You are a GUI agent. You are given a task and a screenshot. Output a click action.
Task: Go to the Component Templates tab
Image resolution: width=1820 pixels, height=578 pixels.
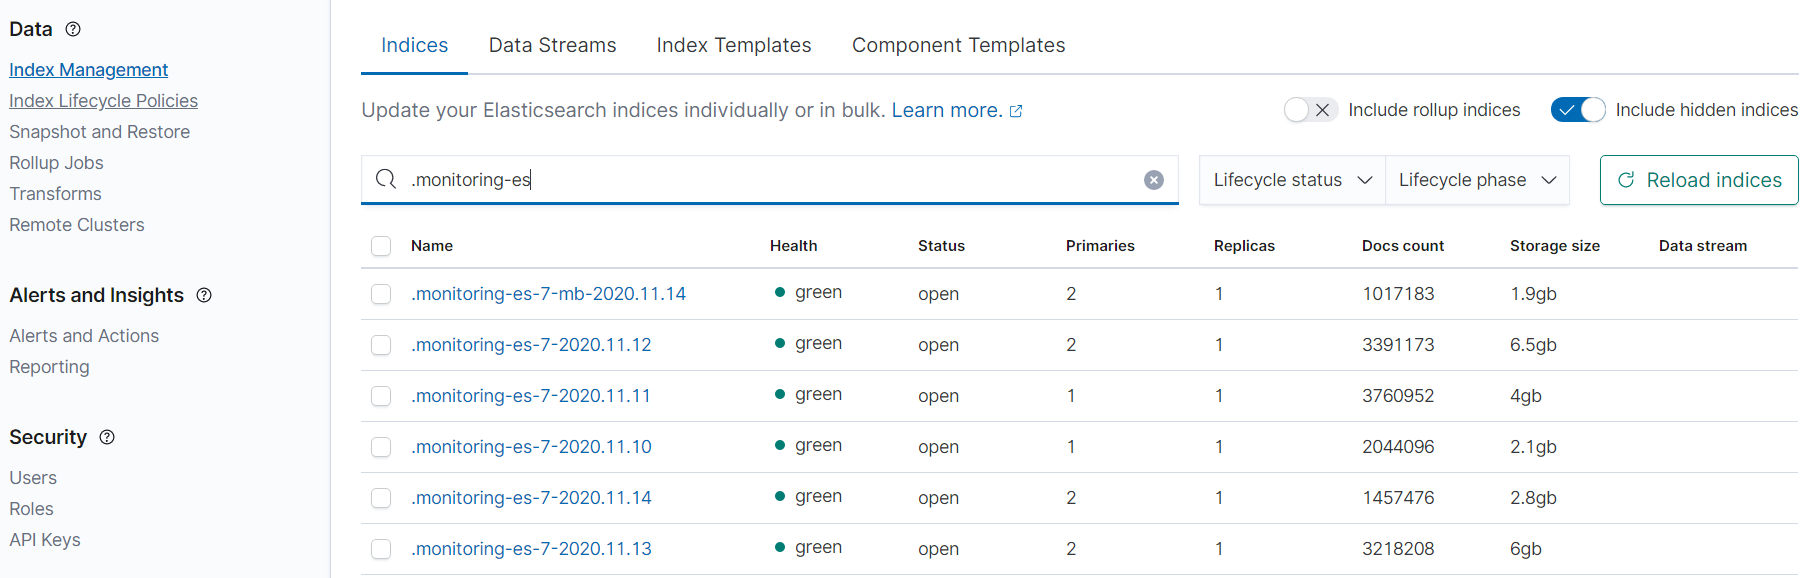click(958, 45)
